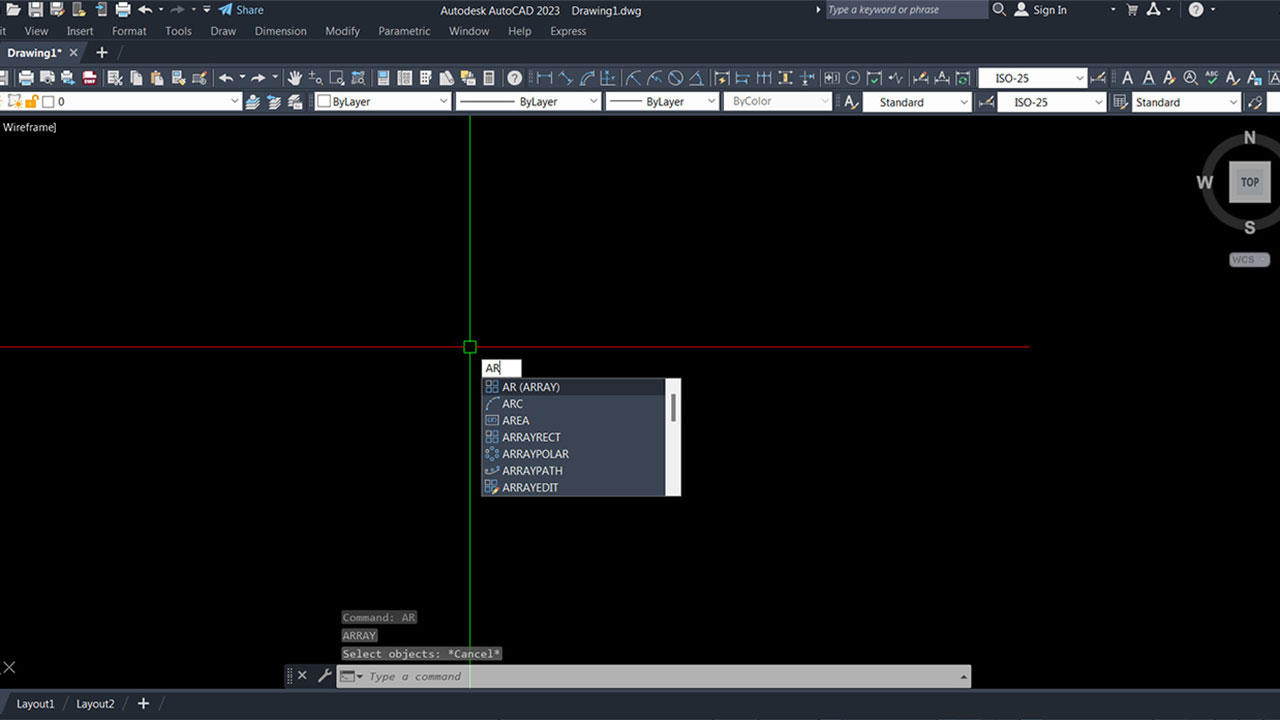Choose ARC from the autocomplete list

574,404
